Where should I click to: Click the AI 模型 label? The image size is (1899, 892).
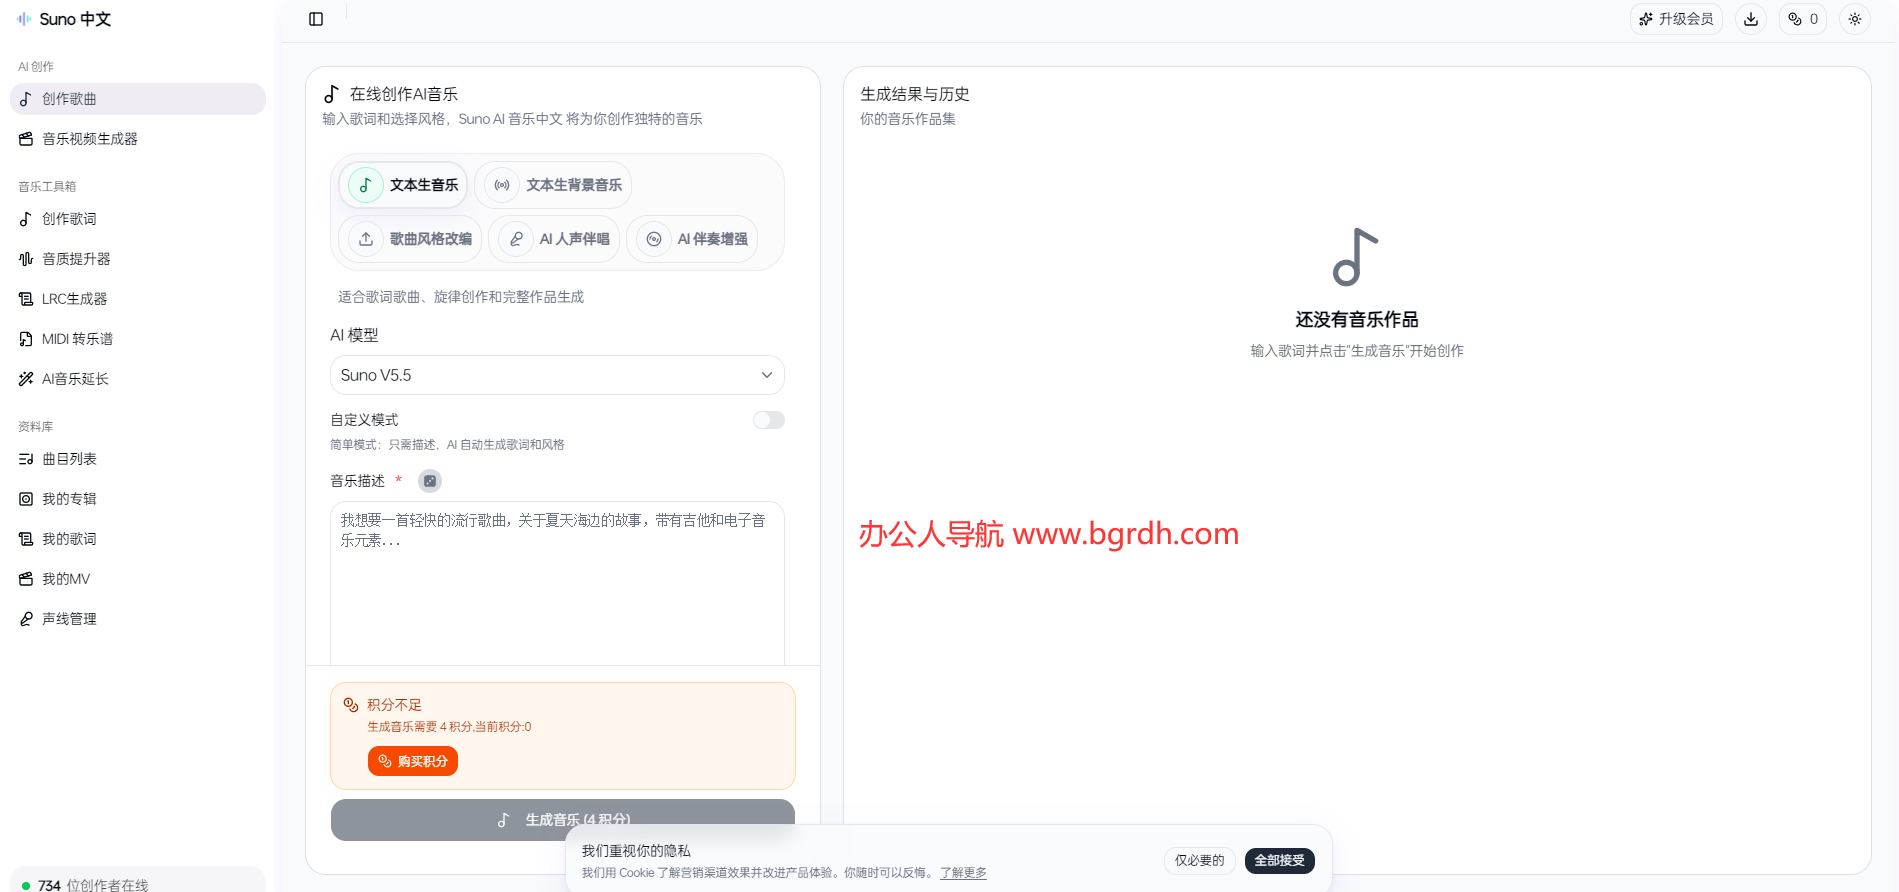point(354,335)
